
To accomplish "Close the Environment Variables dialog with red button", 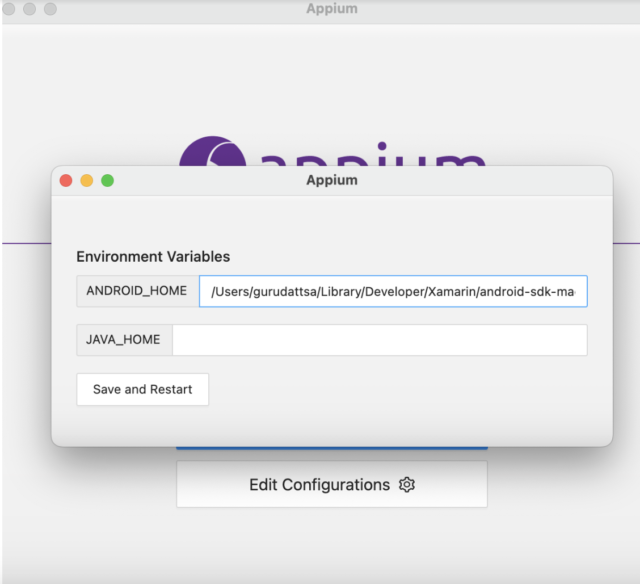I will (66, 181).
